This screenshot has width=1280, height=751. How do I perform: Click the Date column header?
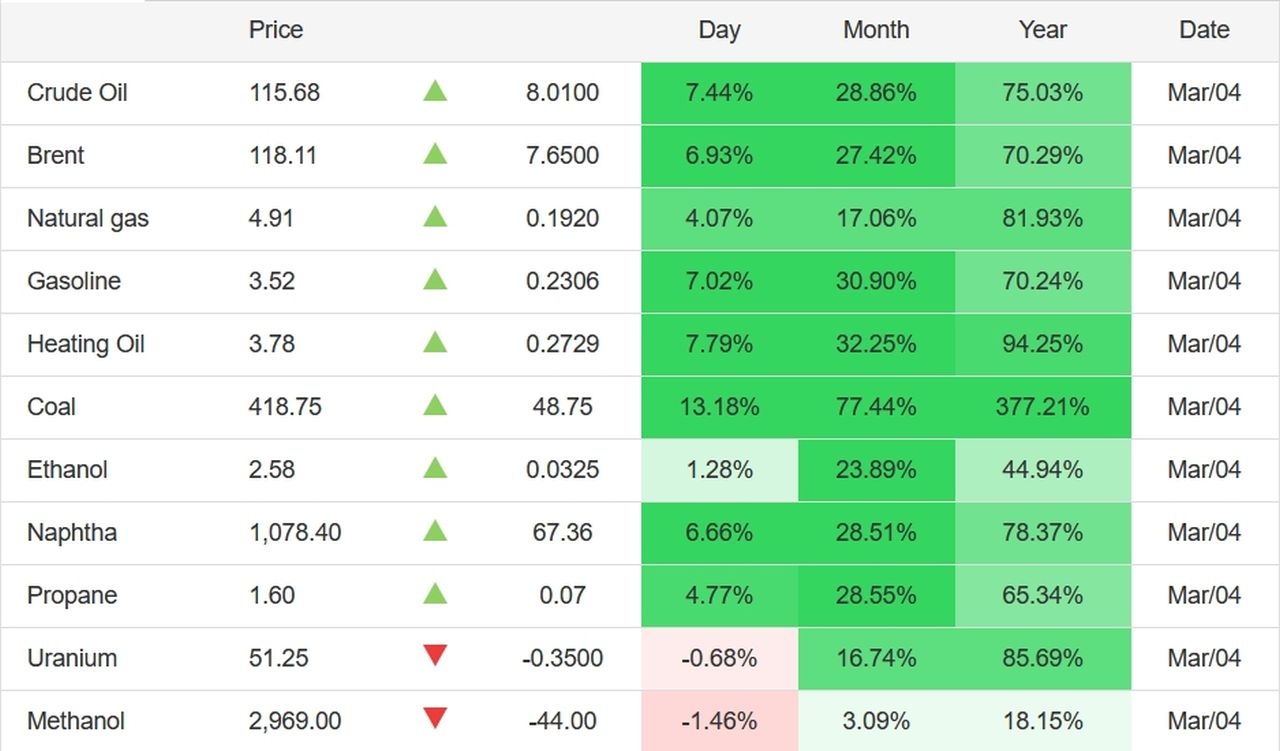[1204, 30]
